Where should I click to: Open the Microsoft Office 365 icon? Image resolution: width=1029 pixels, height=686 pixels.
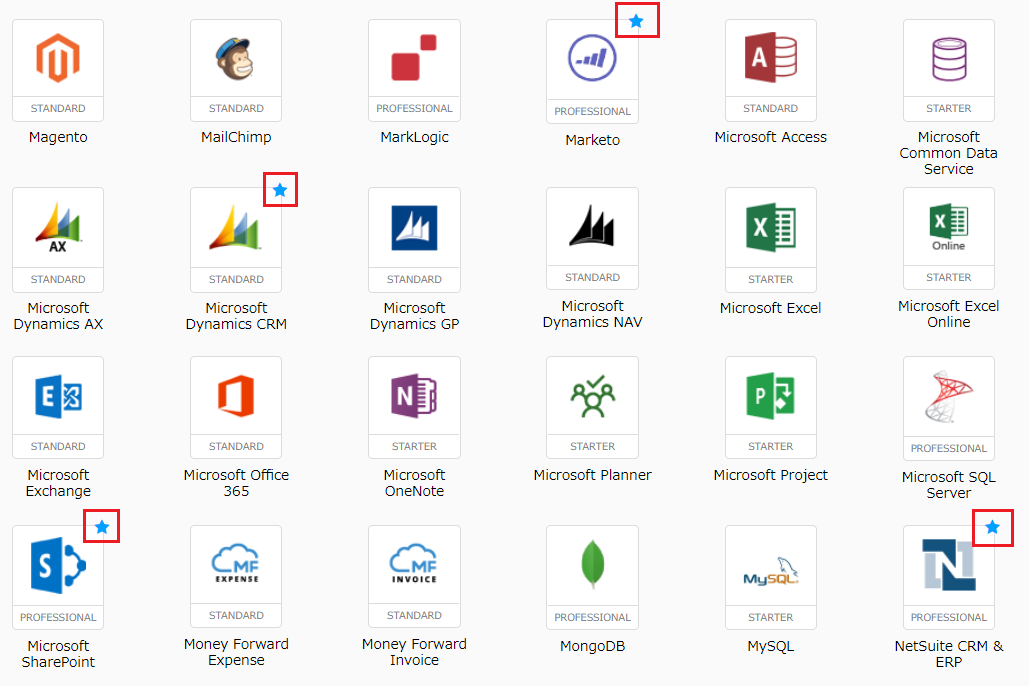click(x=236, y=396)
